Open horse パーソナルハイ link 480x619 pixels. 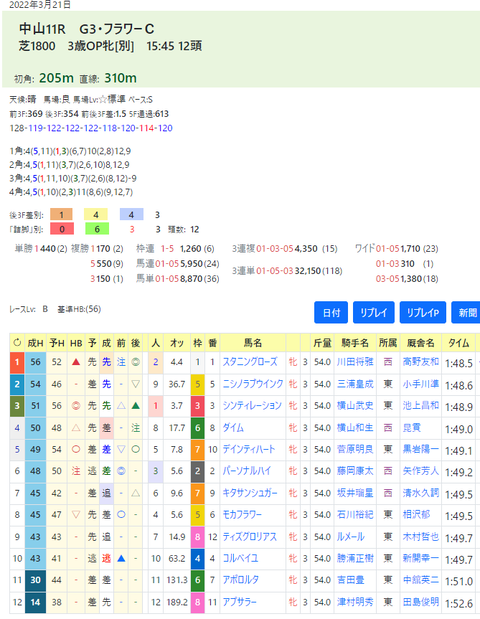[x=247, y=471]
